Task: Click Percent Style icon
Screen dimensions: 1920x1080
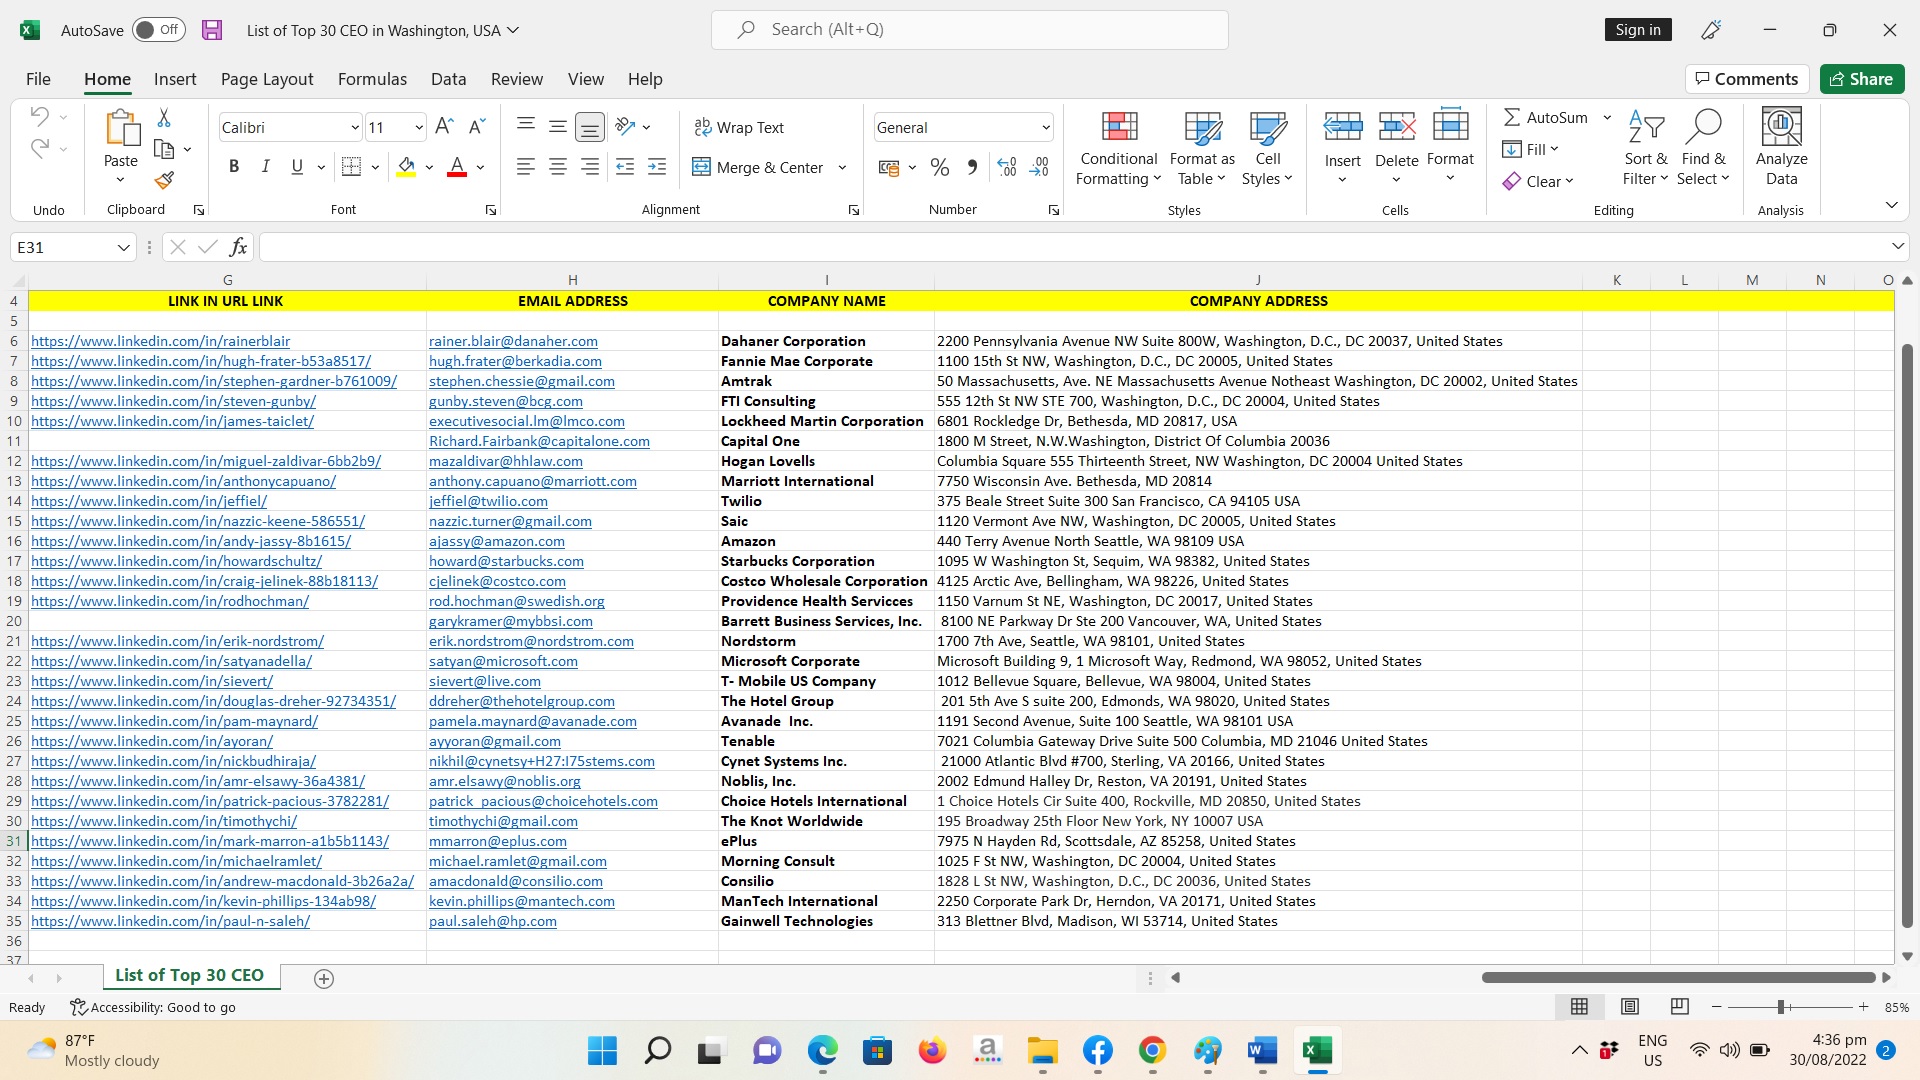Action: (939, 167)
